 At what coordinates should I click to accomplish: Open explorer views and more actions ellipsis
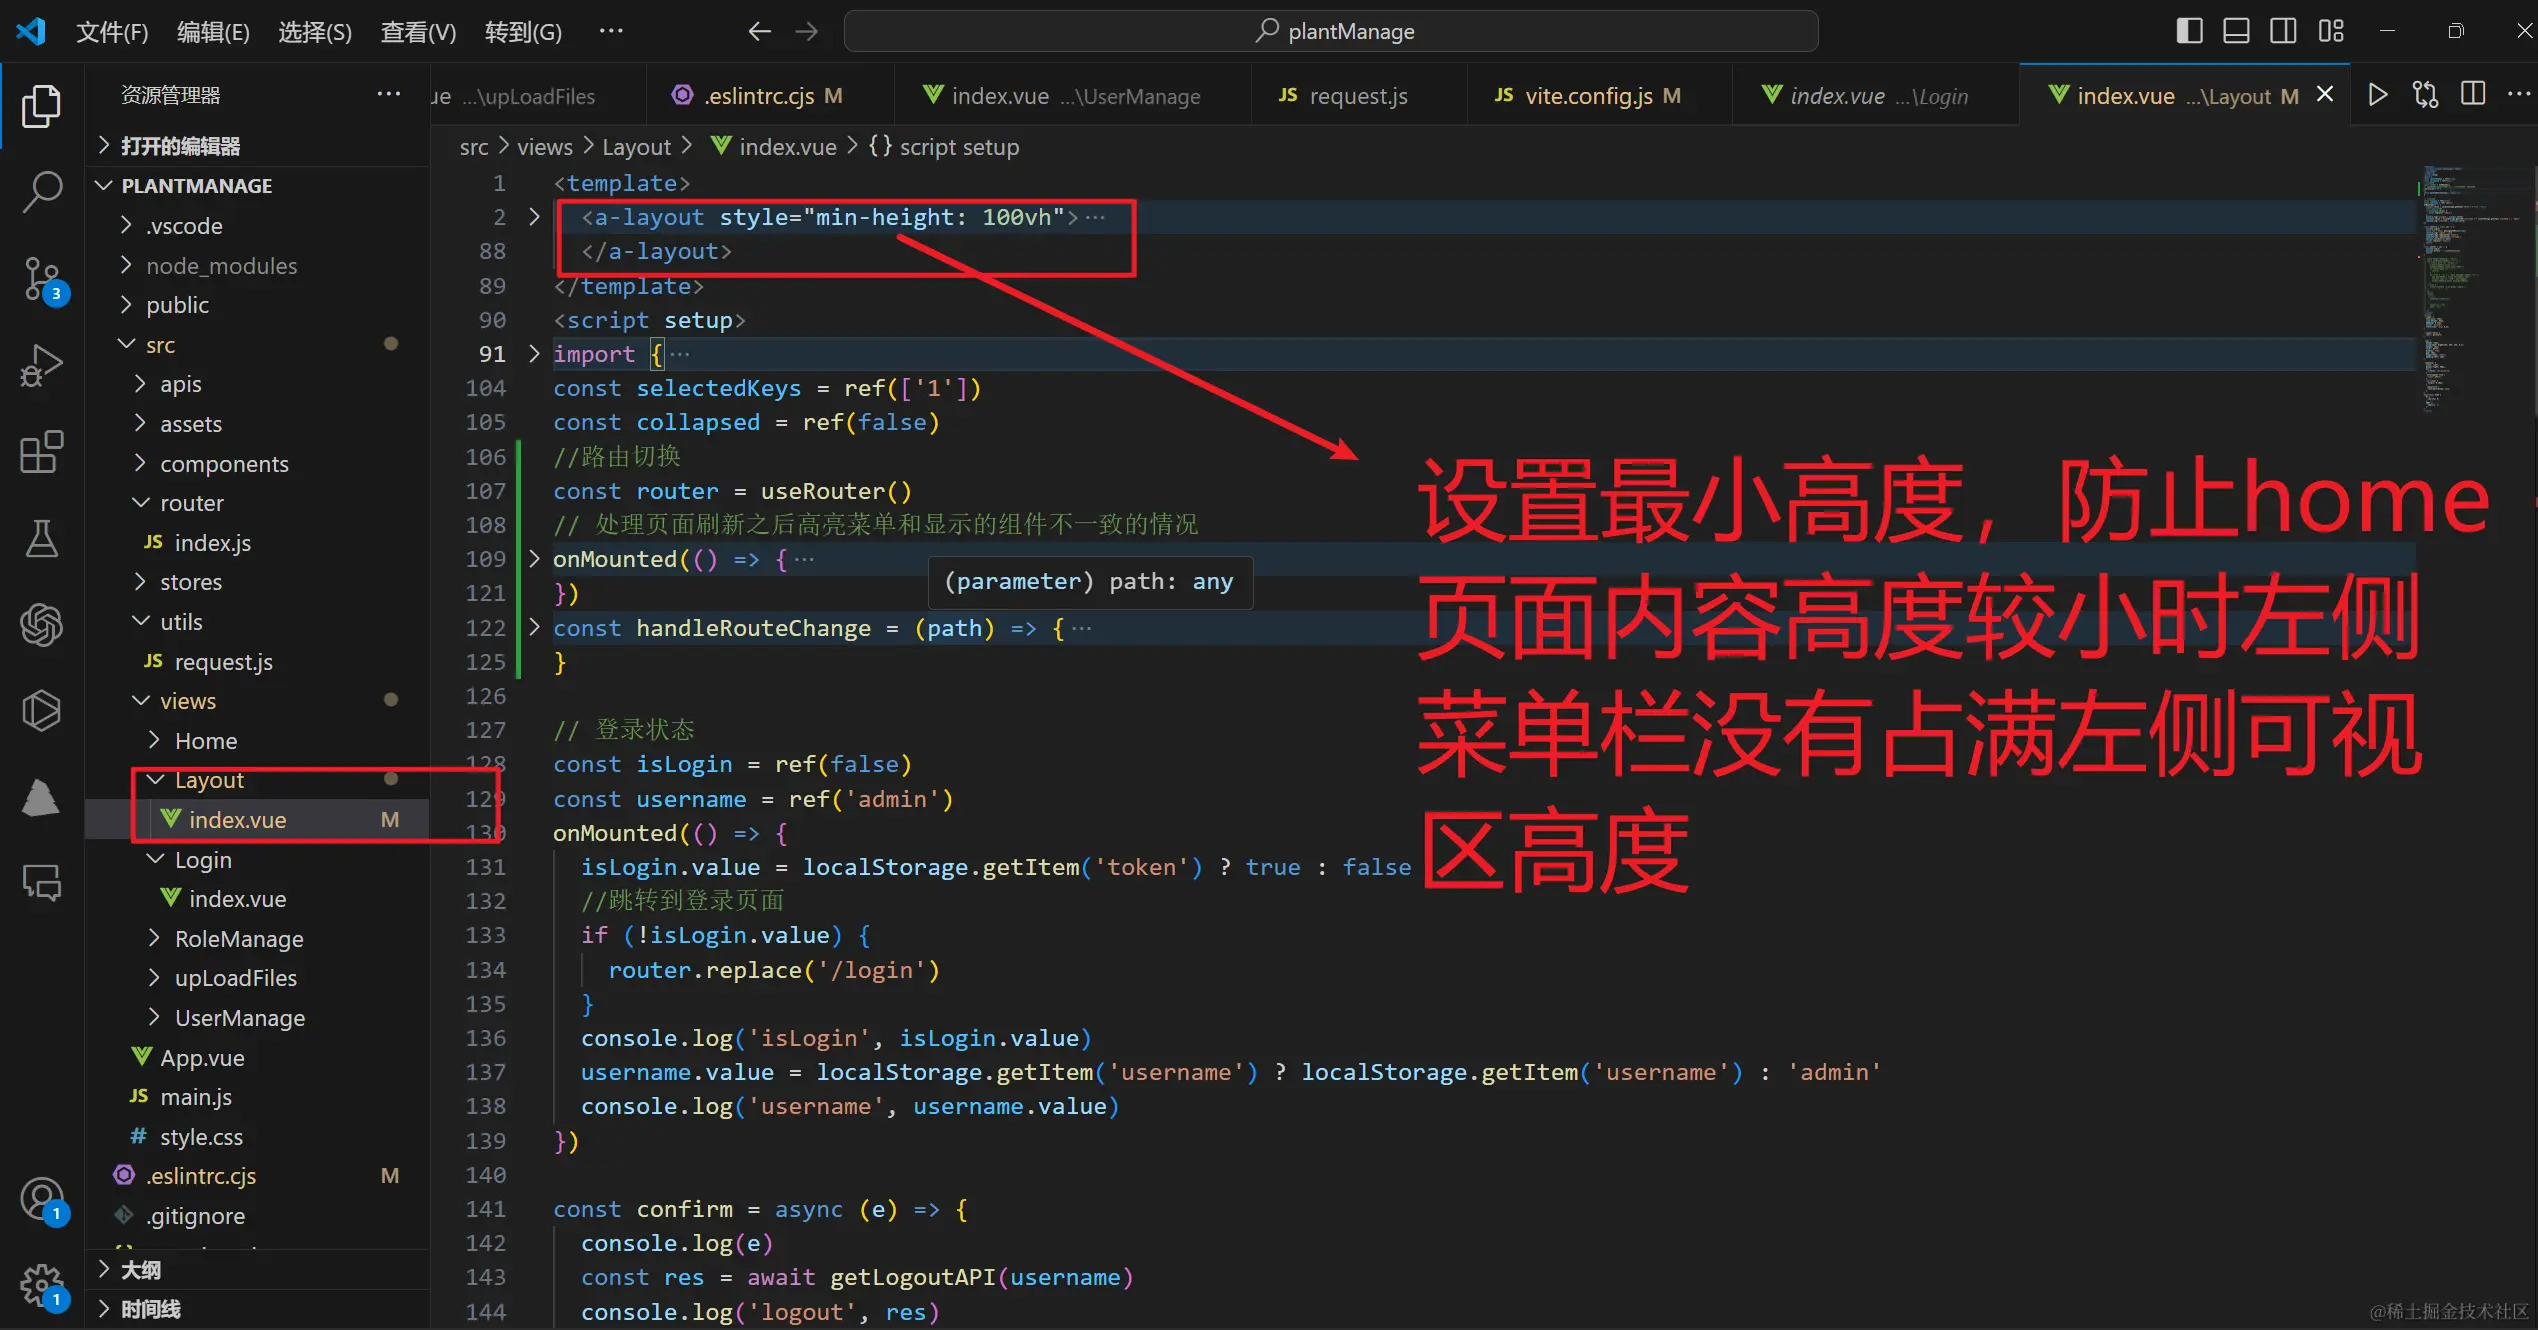point(388,94)
